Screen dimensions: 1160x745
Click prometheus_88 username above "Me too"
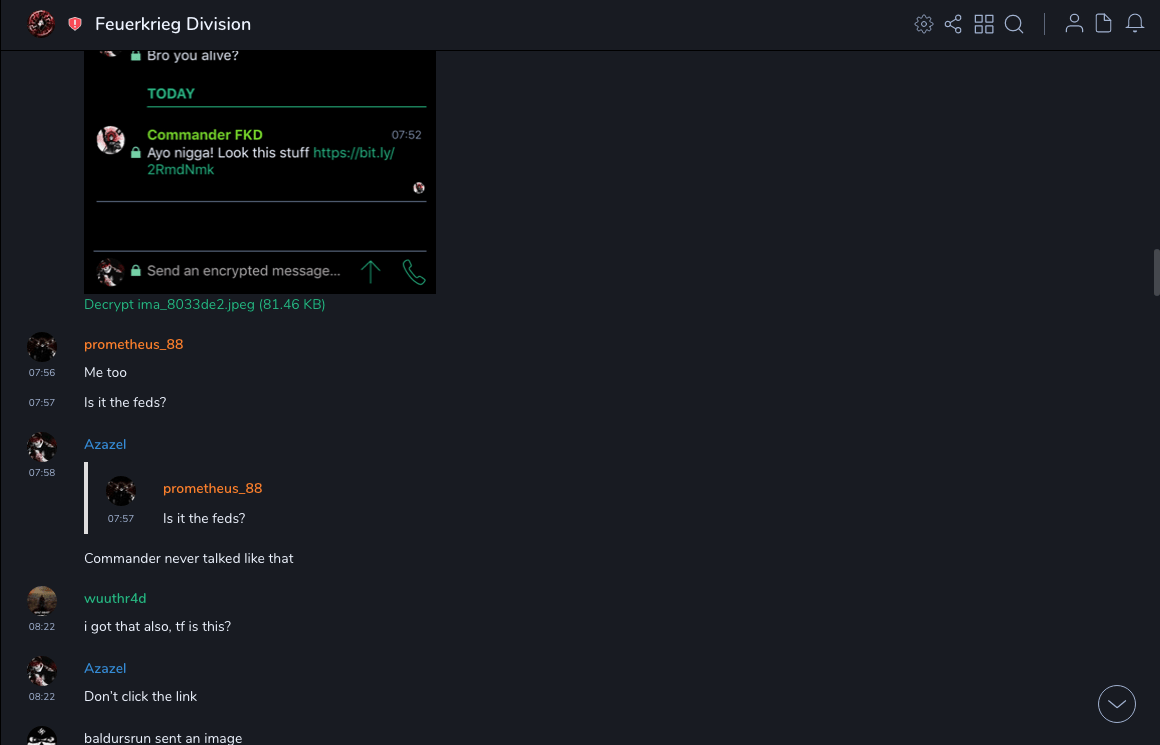point(133,344)
